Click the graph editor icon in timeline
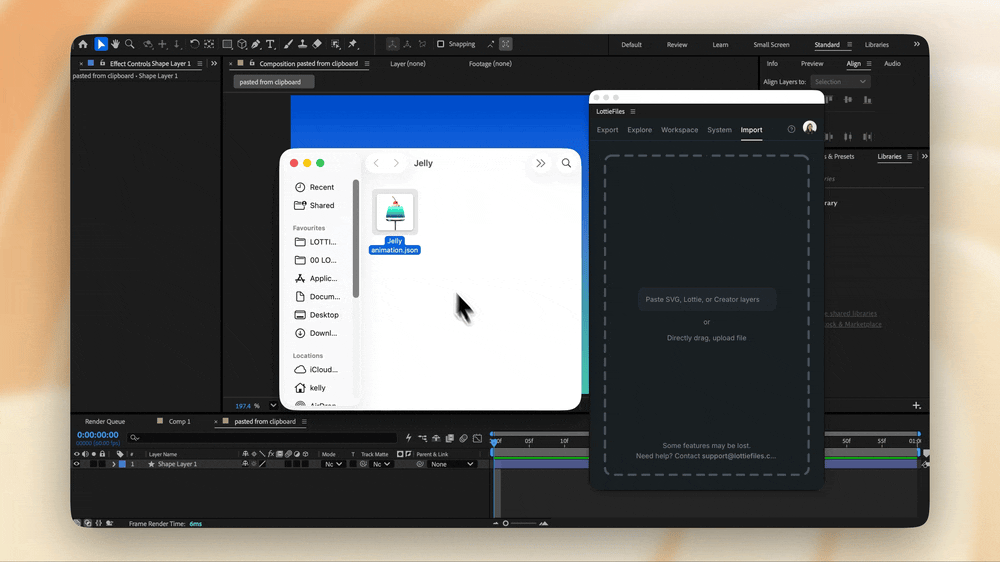This screenshot has height=562, width=1000. click(478, 438)
